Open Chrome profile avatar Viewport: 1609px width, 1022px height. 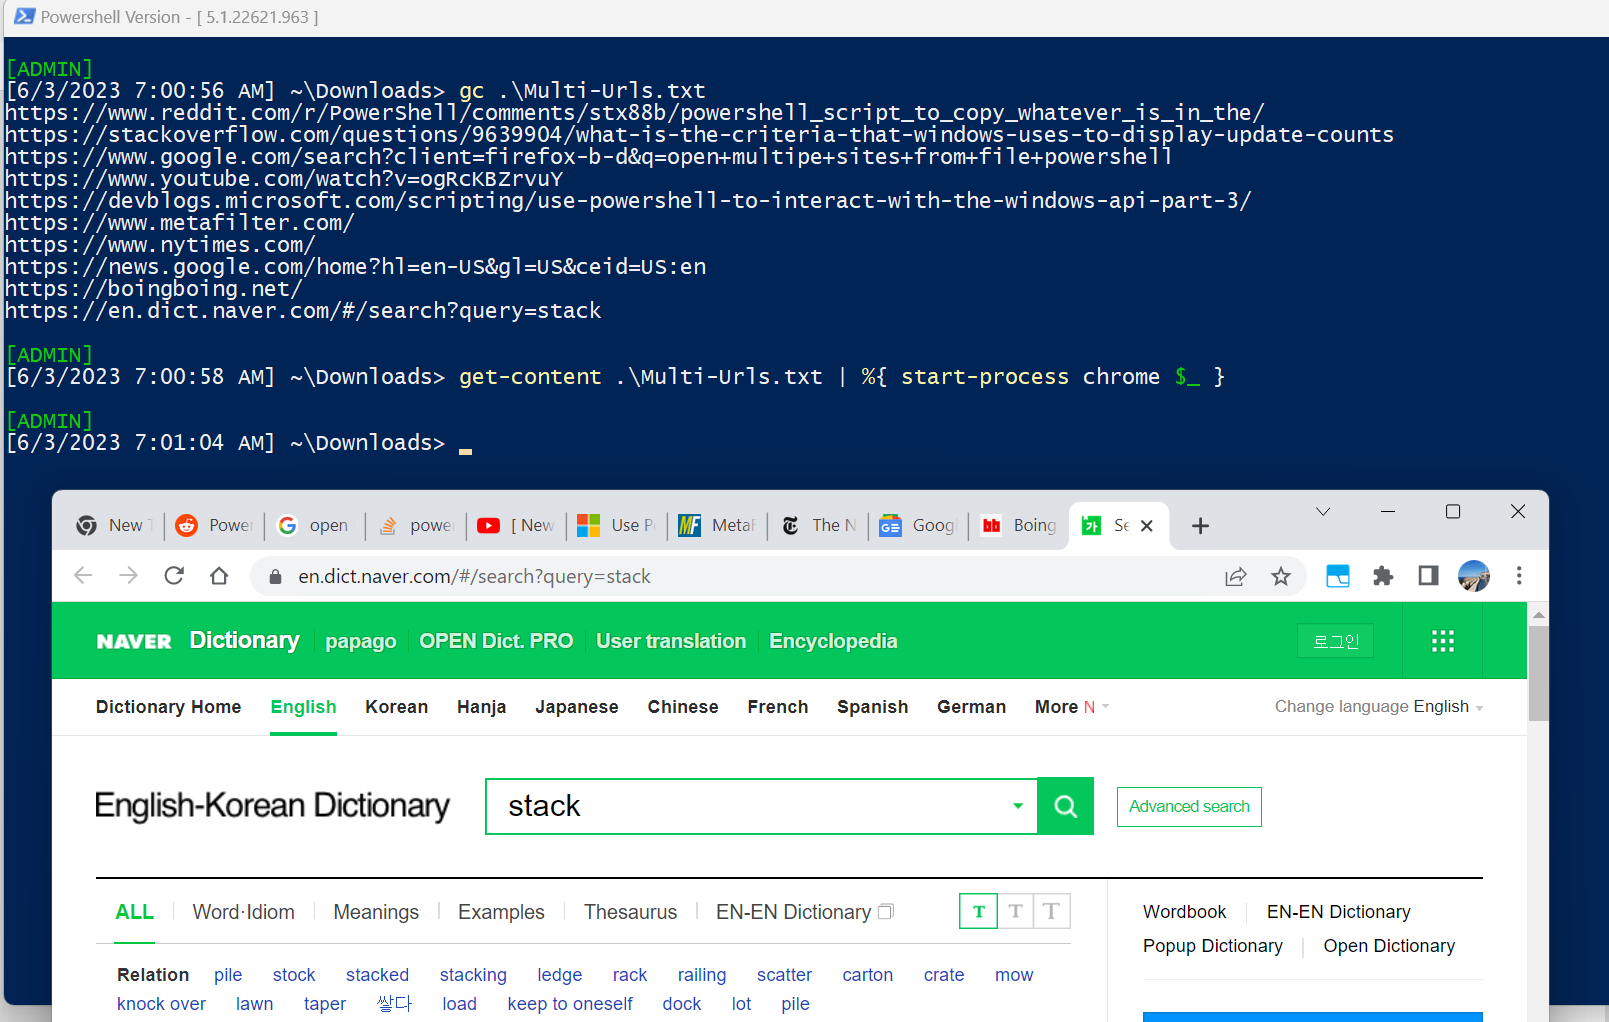click(1474, 576)
